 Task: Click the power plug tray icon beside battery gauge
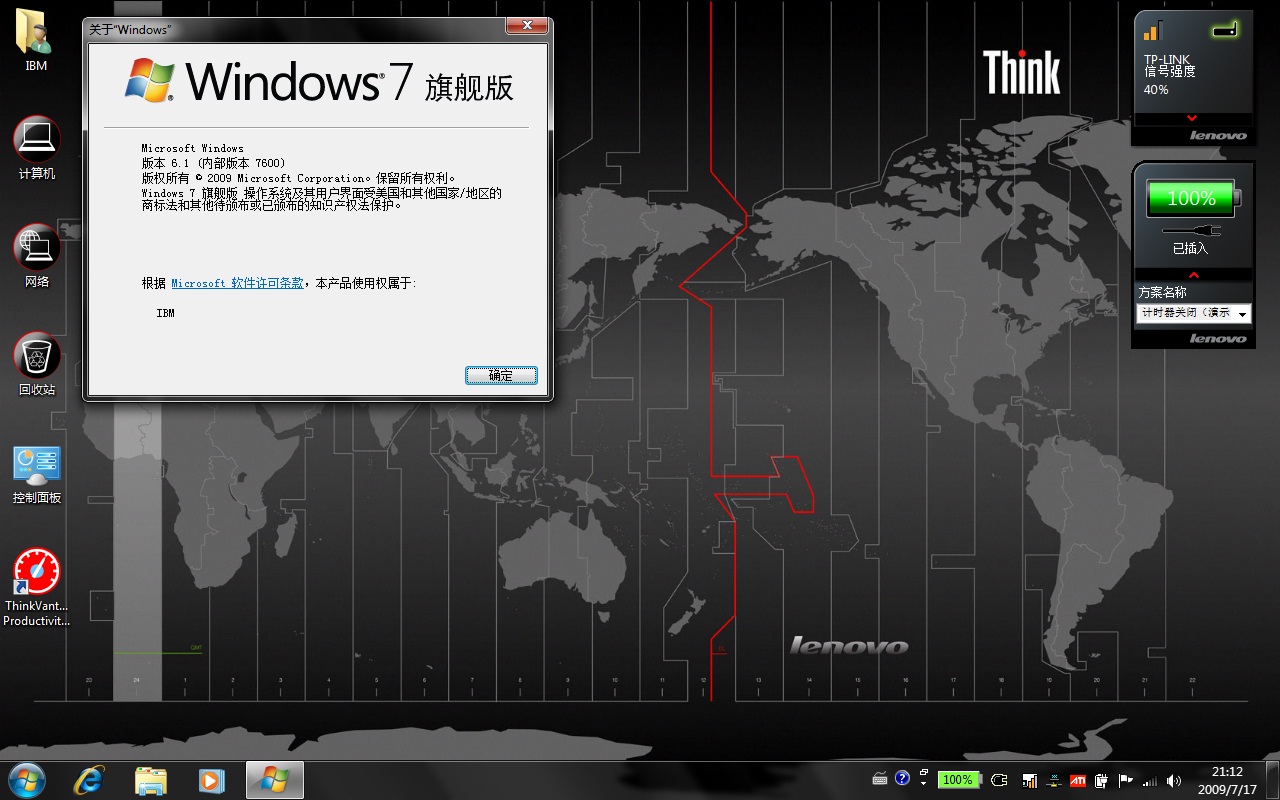pos(999,780)
